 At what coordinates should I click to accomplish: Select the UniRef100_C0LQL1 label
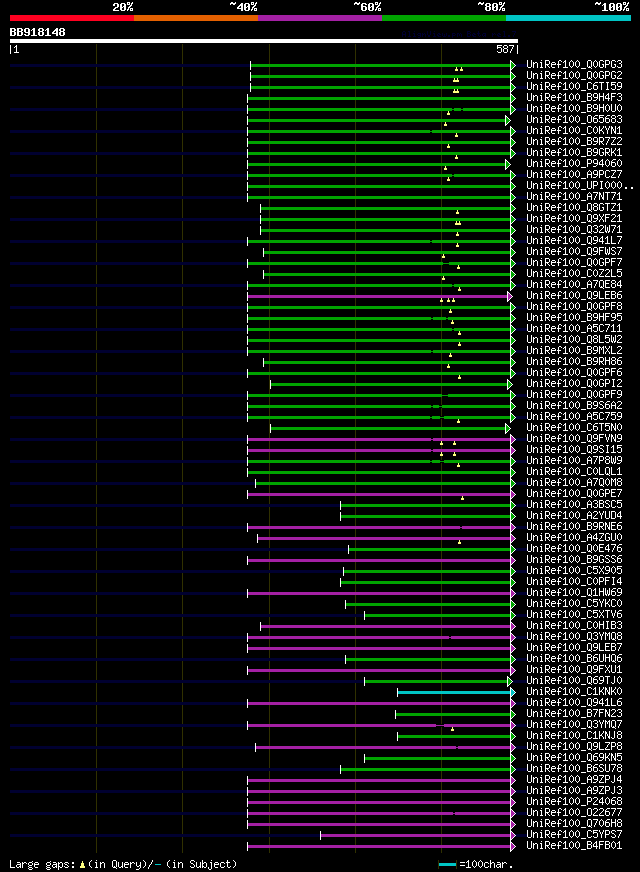574,472
